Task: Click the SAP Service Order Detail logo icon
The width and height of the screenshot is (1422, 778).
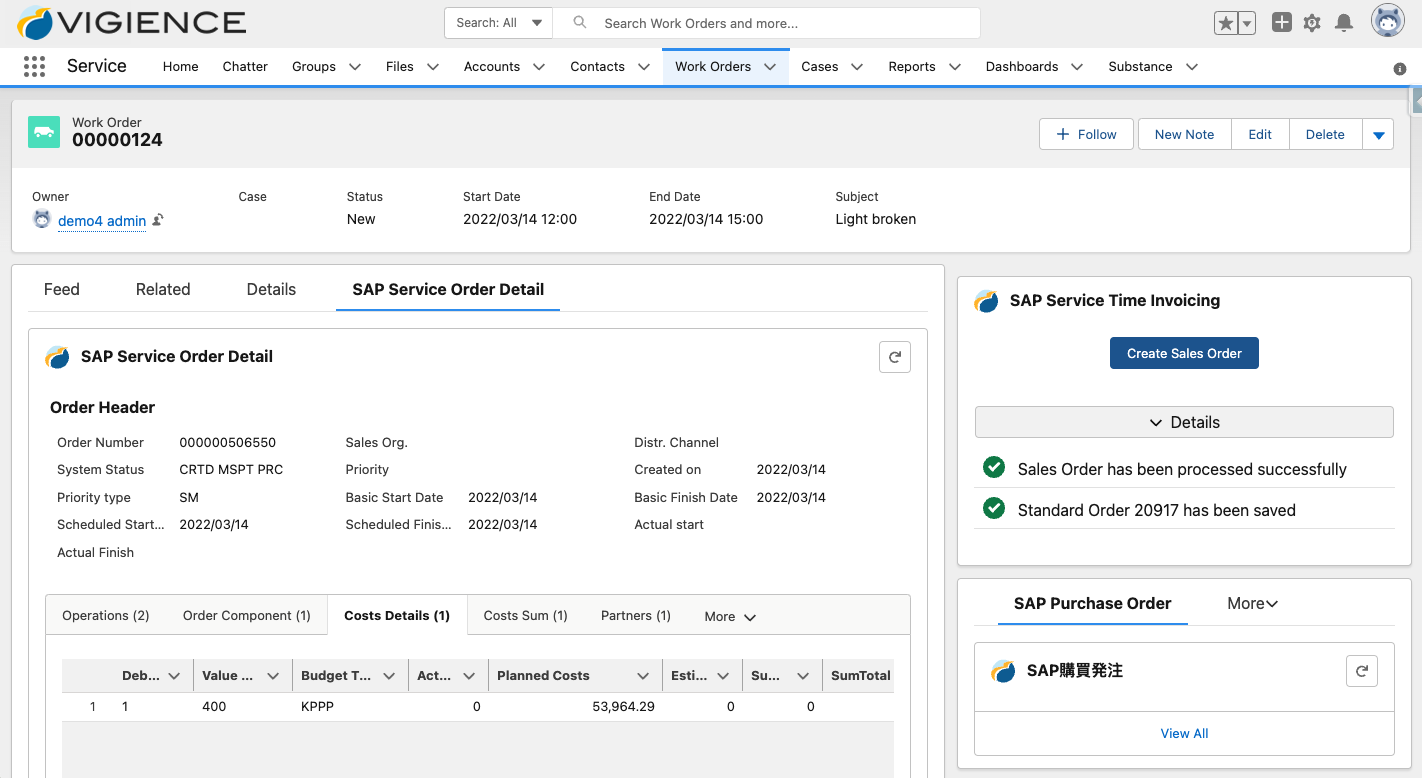Action: click(58, 357)
